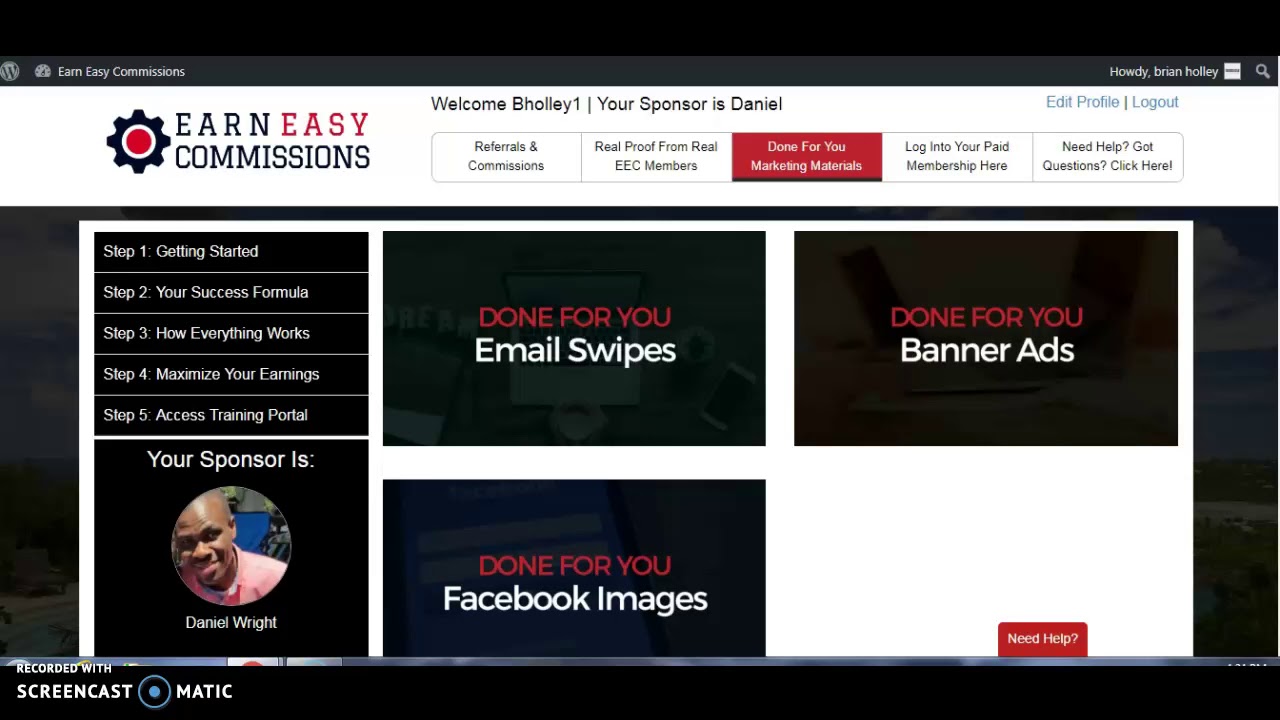The width and height of the screenshot is (1280, 720).
Task: Click the Welcome Bholley1 sponsor greeting text
Action: click(x=606, y=104)
